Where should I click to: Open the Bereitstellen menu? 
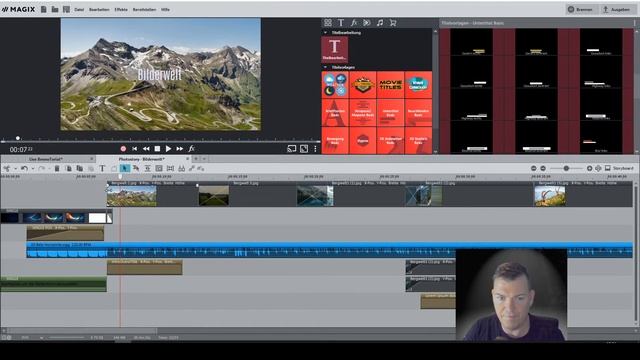[144, 9]
